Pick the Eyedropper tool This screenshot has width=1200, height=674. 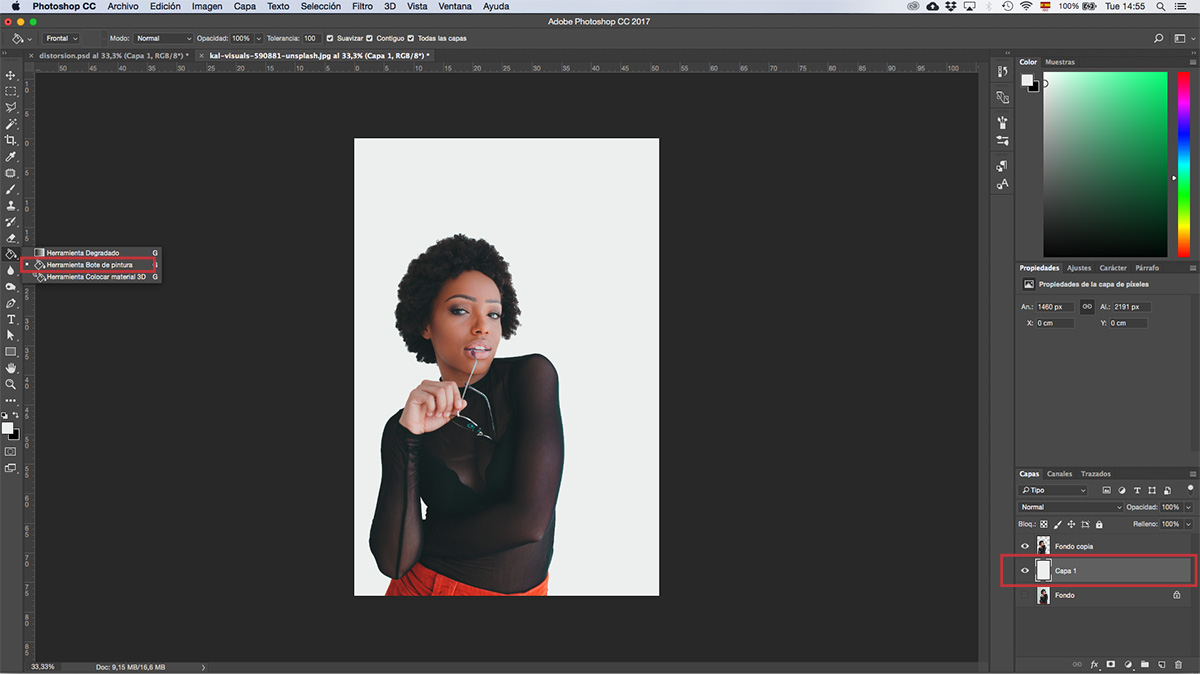11,157
